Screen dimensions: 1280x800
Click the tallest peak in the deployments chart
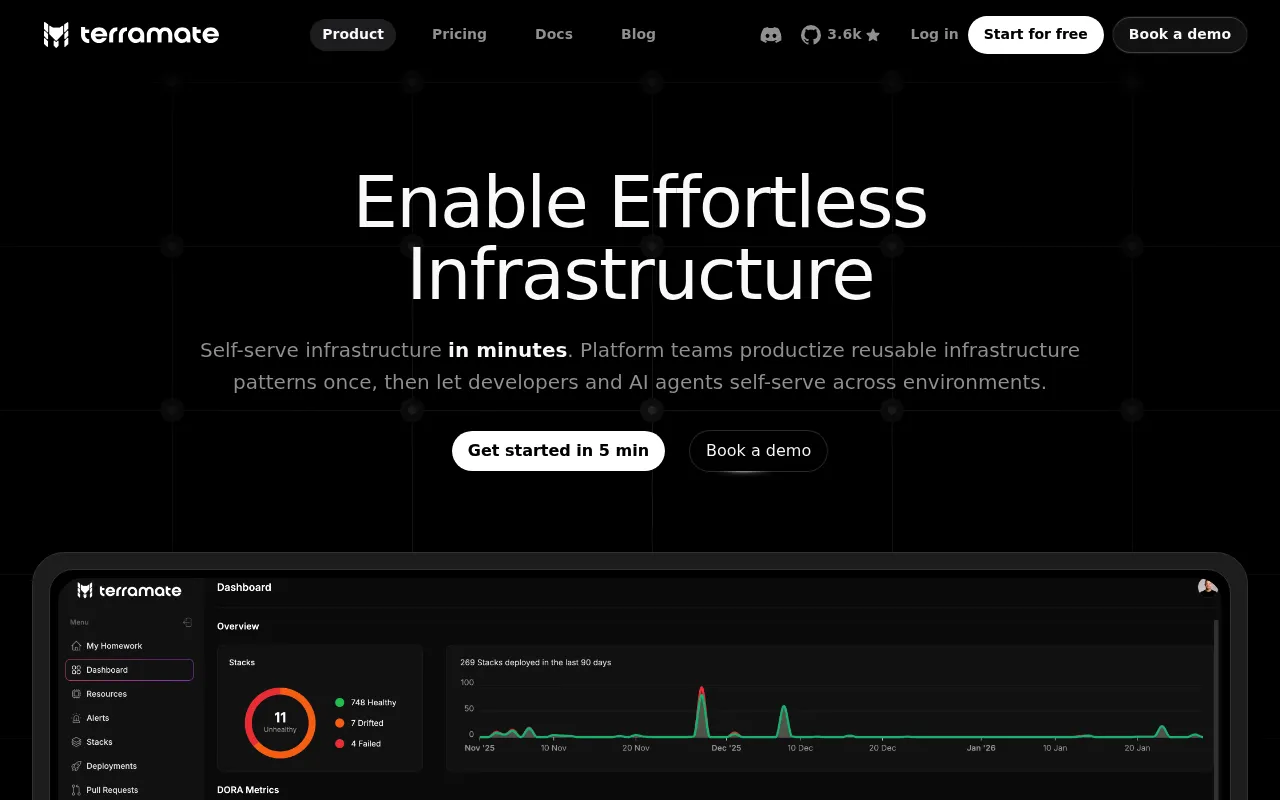pyautogui.click(x=701, y=711)
